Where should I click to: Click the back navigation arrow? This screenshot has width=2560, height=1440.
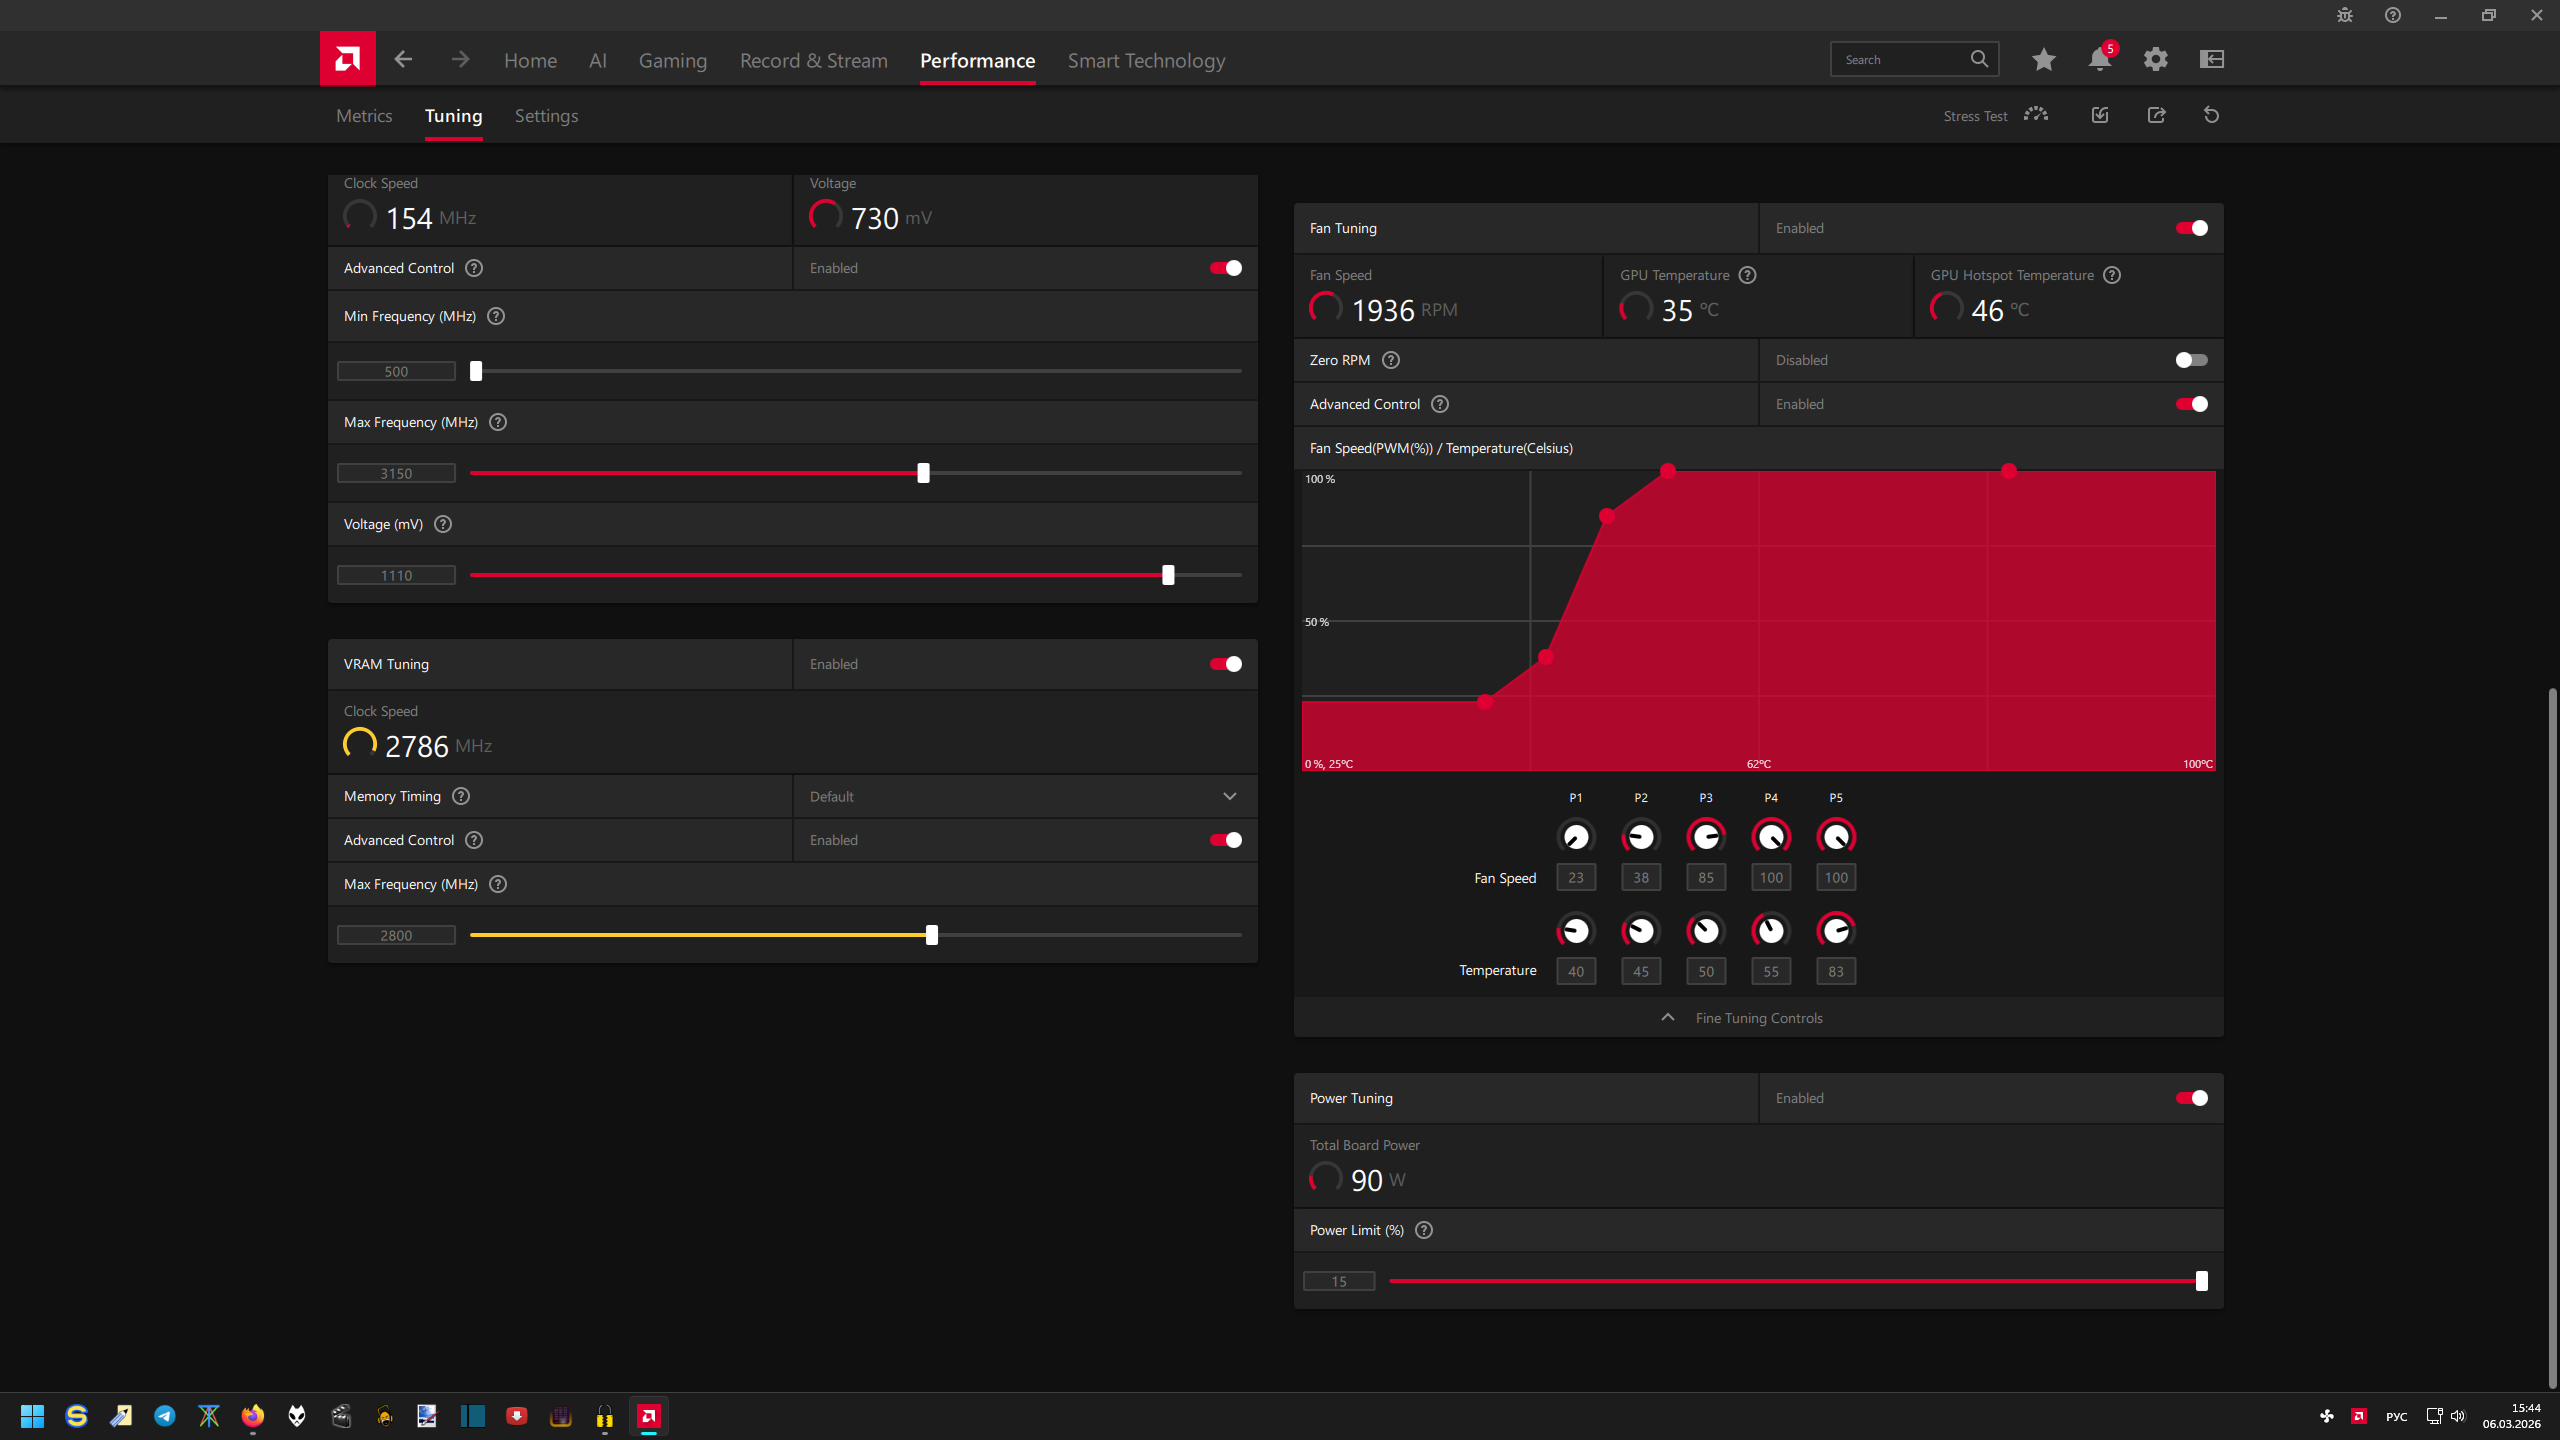pyautogui.click(x=403, y=60)
